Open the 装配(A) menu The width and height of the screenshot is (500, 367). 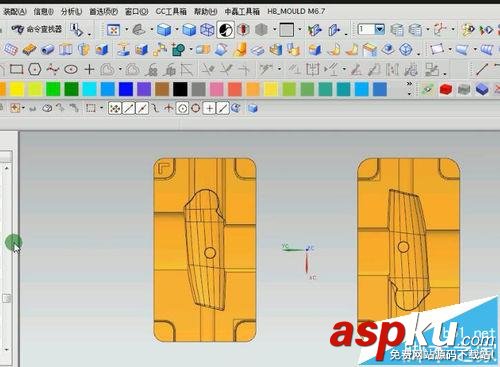click(x=14, y=11)
